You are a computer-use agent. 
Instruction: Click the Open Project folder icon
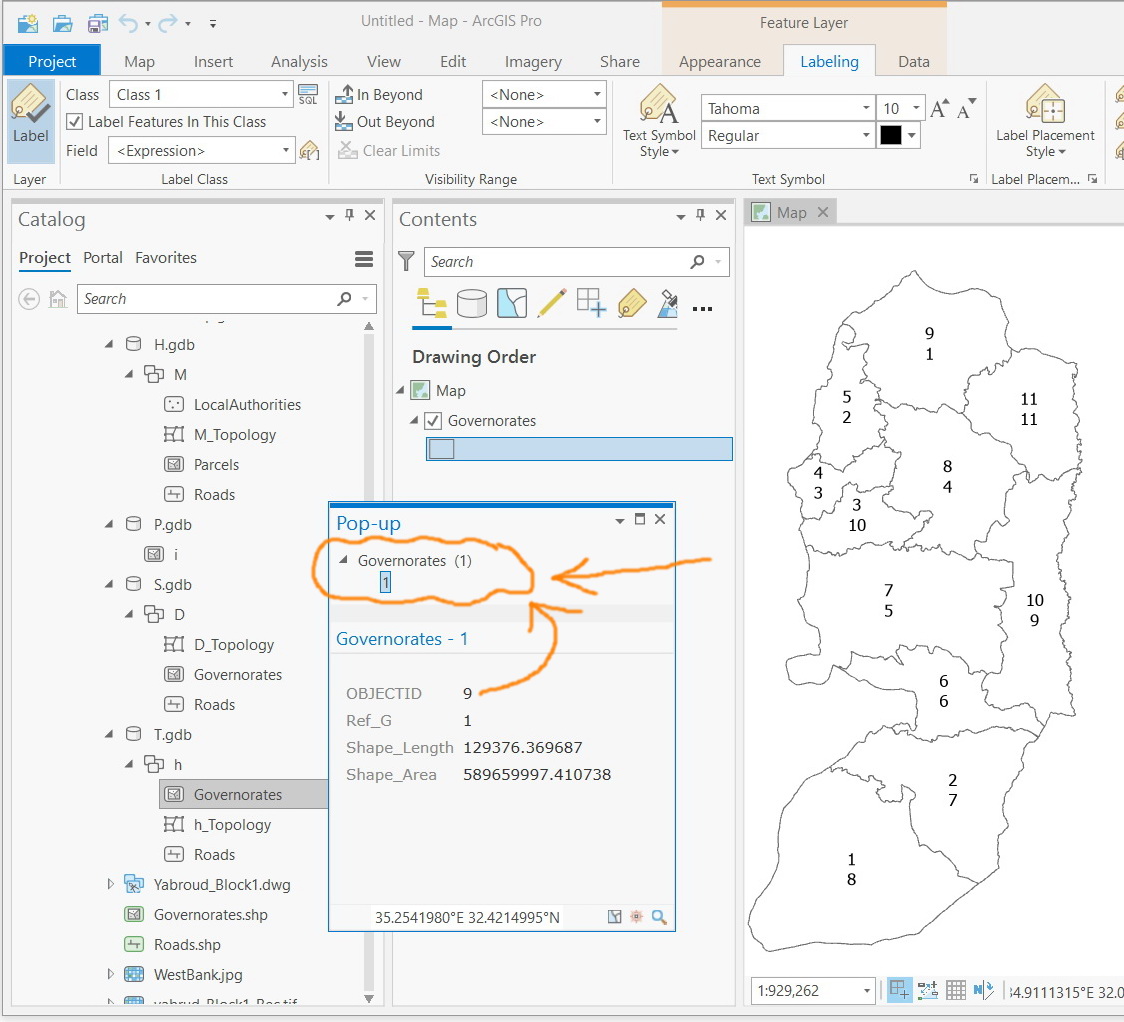pyautogui.click(x=62, y=24)
